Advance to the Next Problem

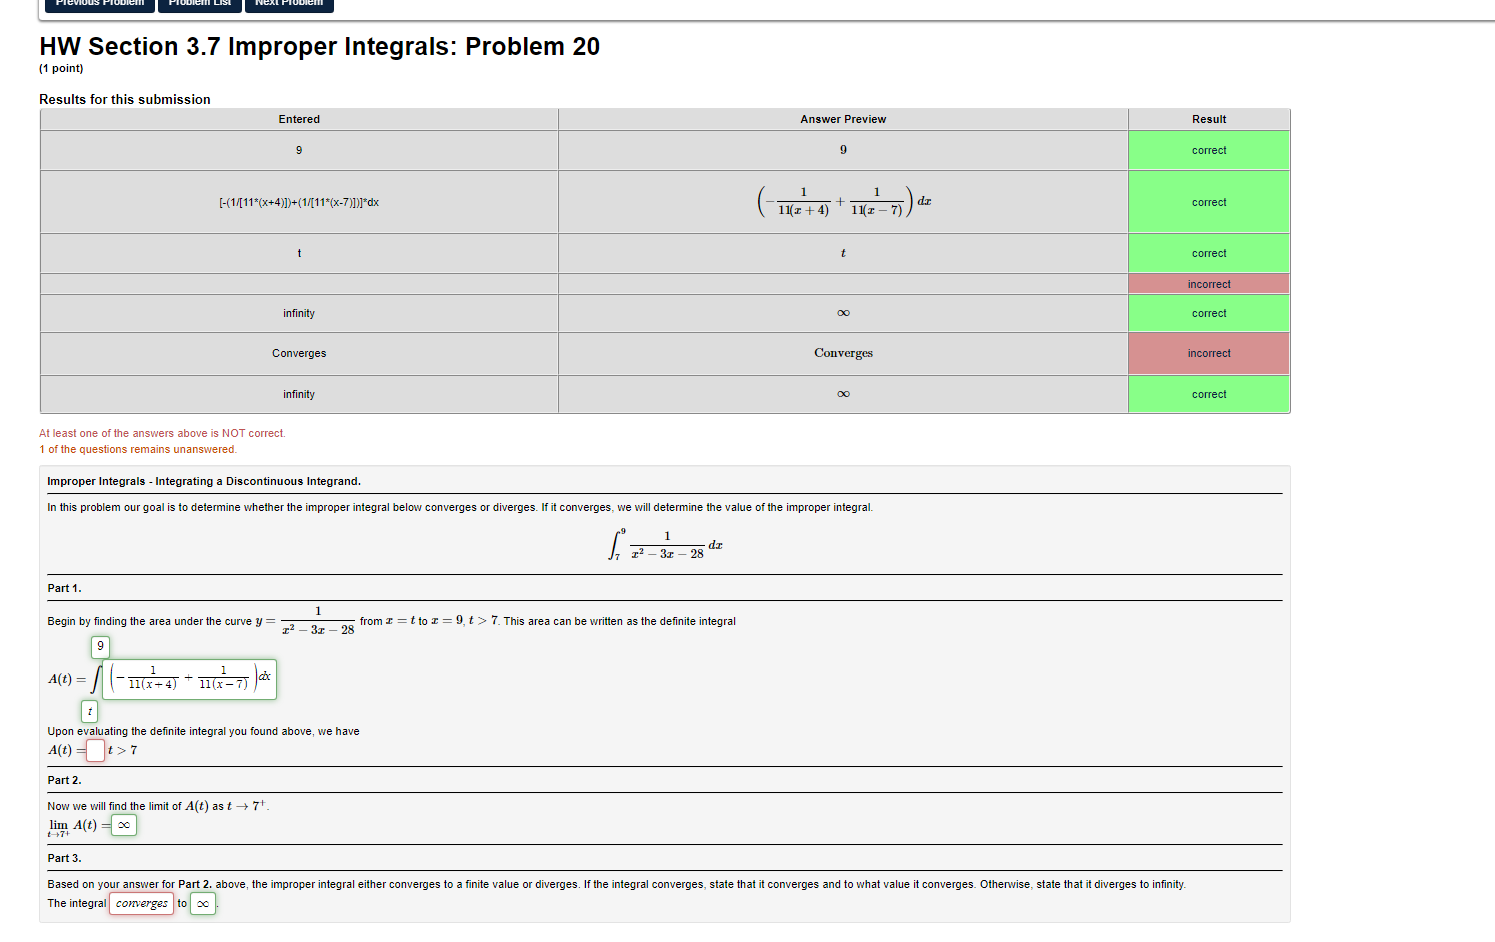[x=289, y=4]
